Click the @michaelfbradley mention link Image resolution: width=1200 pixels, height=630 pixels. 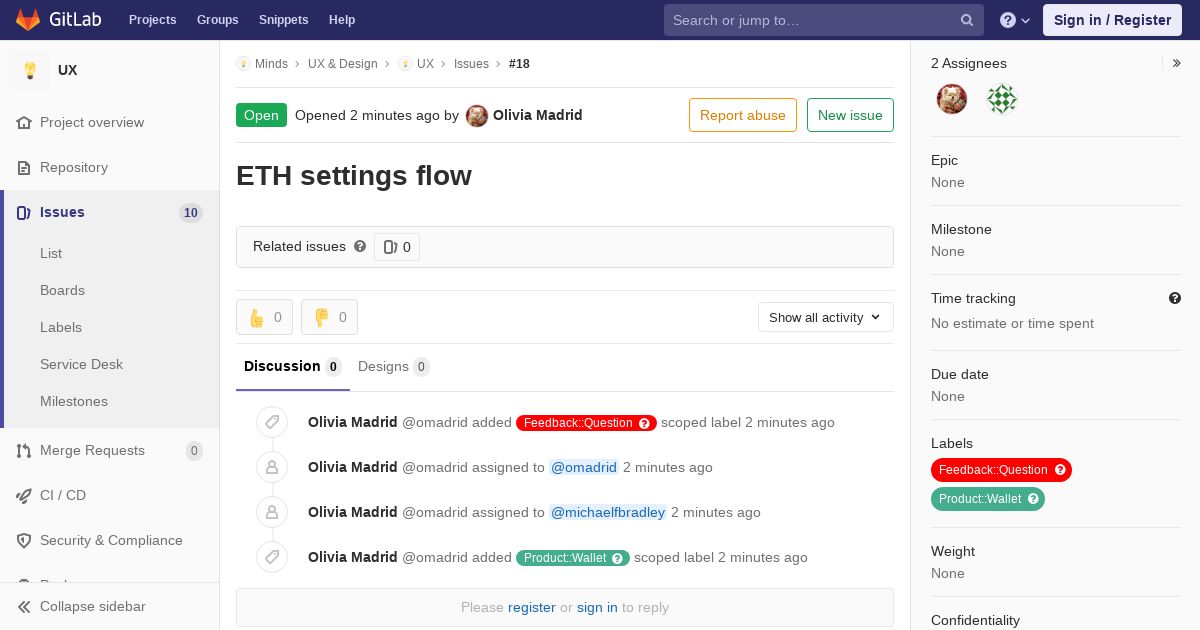click(608, 512)
